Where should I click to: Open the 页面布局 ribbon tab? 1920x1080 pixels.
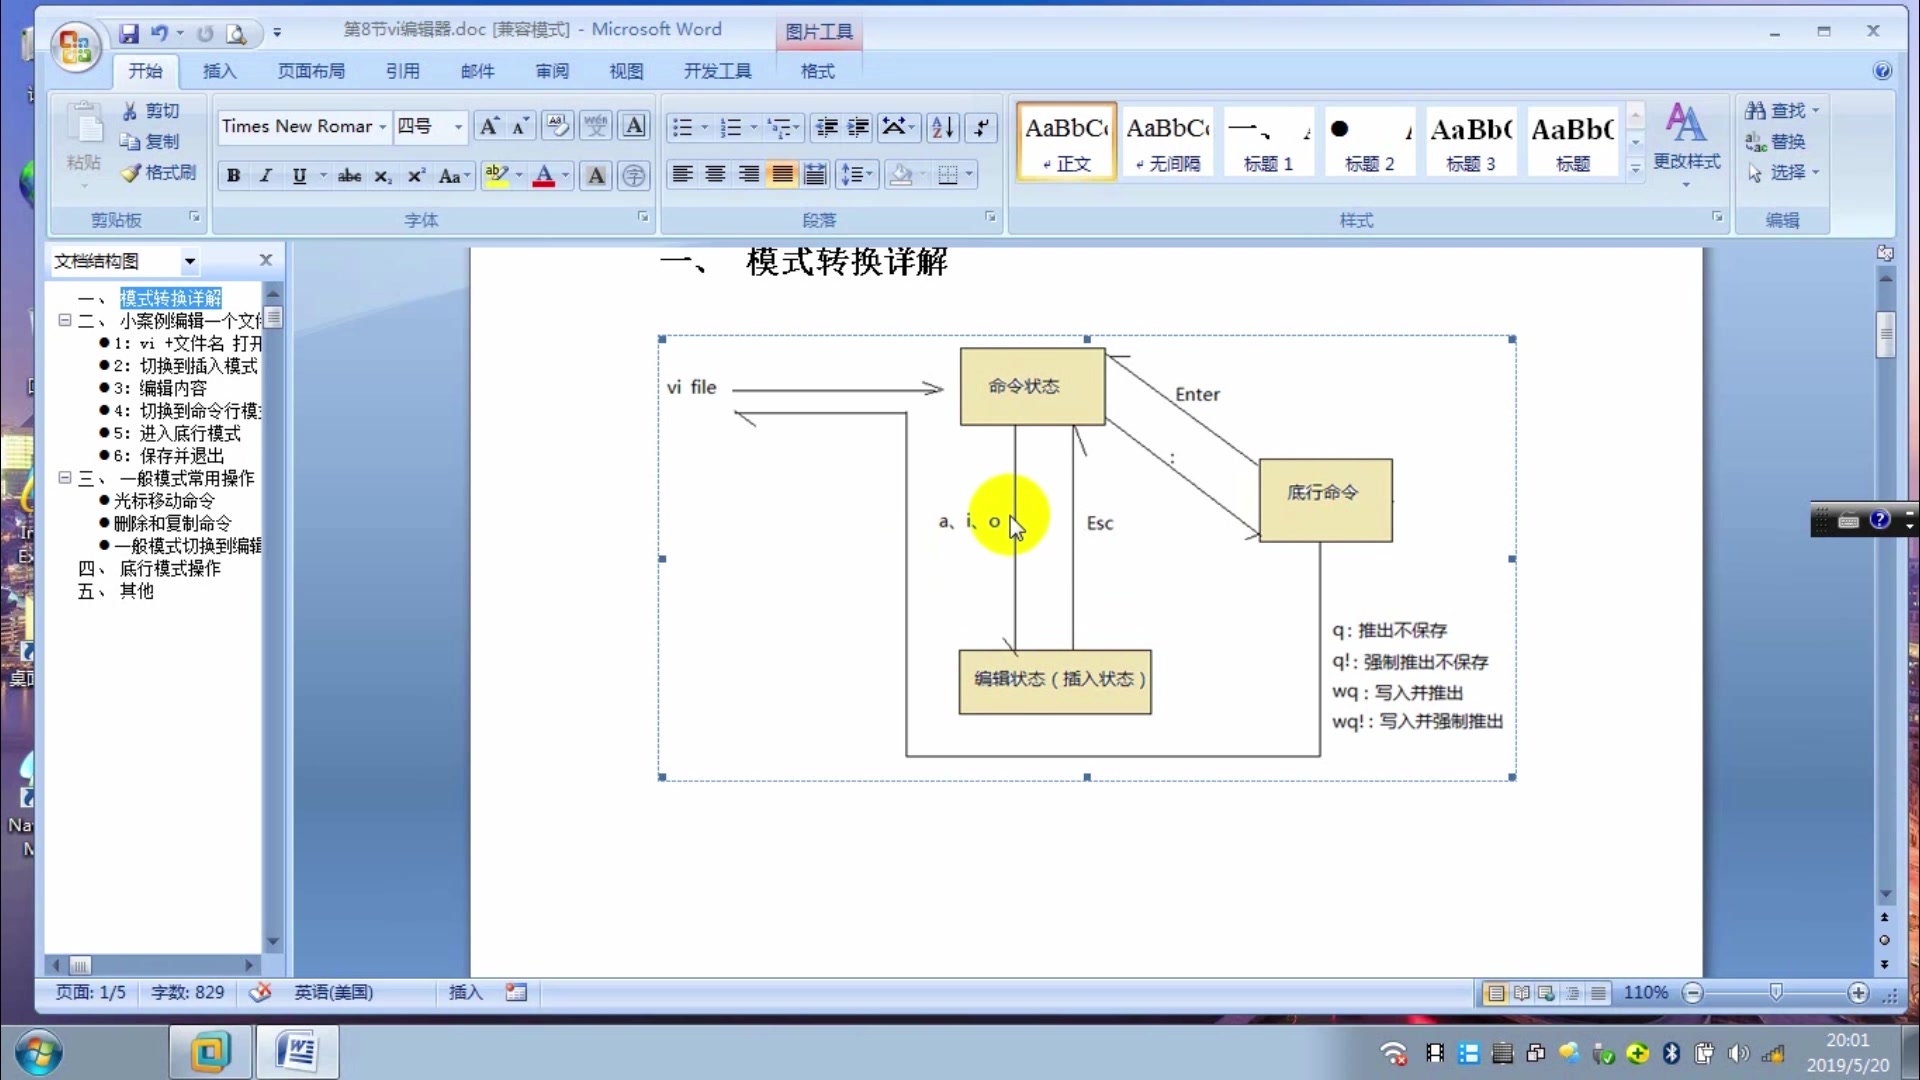[311, 71]
